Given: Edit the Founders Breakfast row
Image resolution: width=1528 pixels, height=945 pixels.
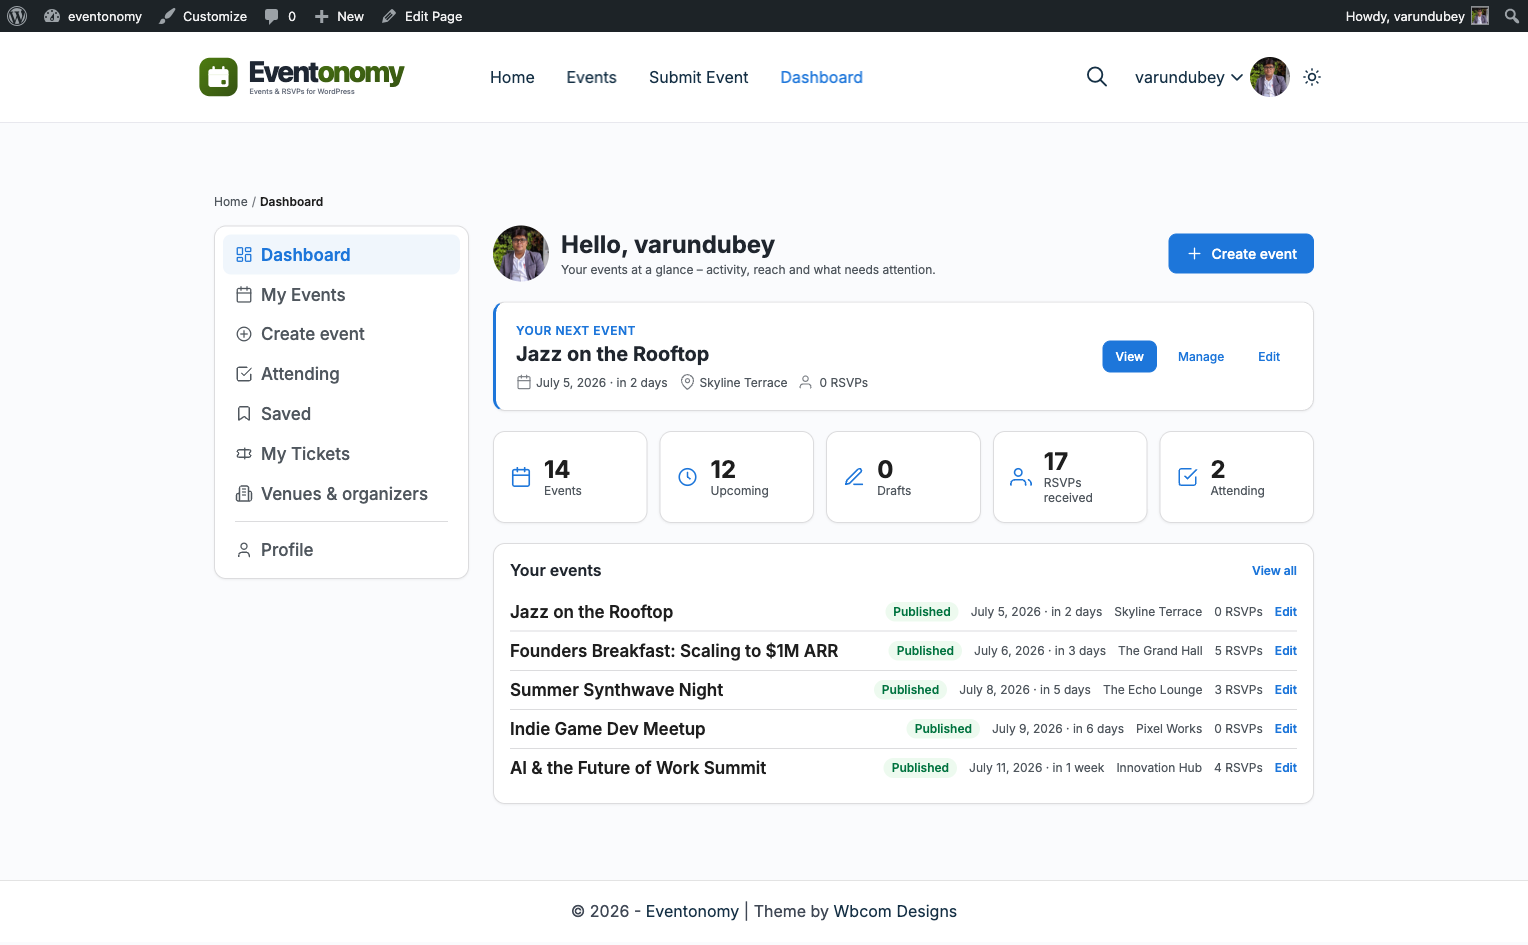Looking at the screenshot, I should tap(1286, 651).
